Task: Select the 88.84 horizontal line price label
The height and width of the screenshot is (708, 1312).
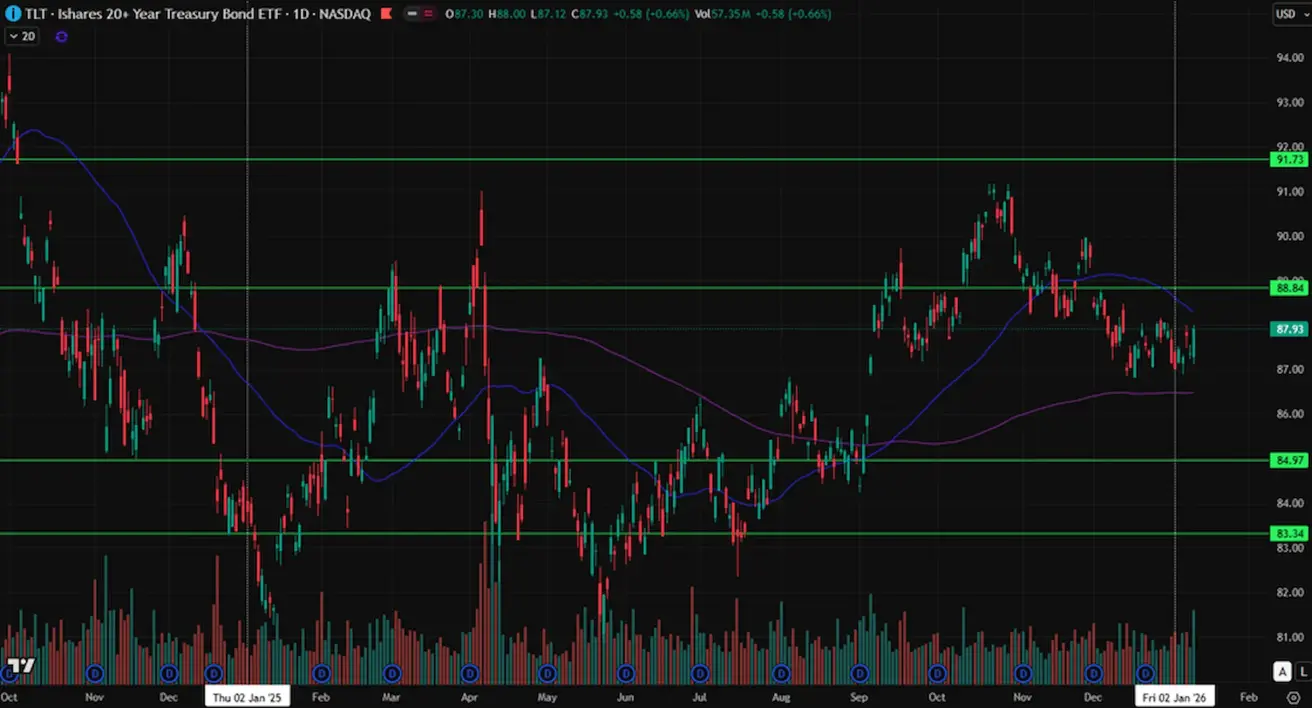Action: click(x=1288, y=288)
